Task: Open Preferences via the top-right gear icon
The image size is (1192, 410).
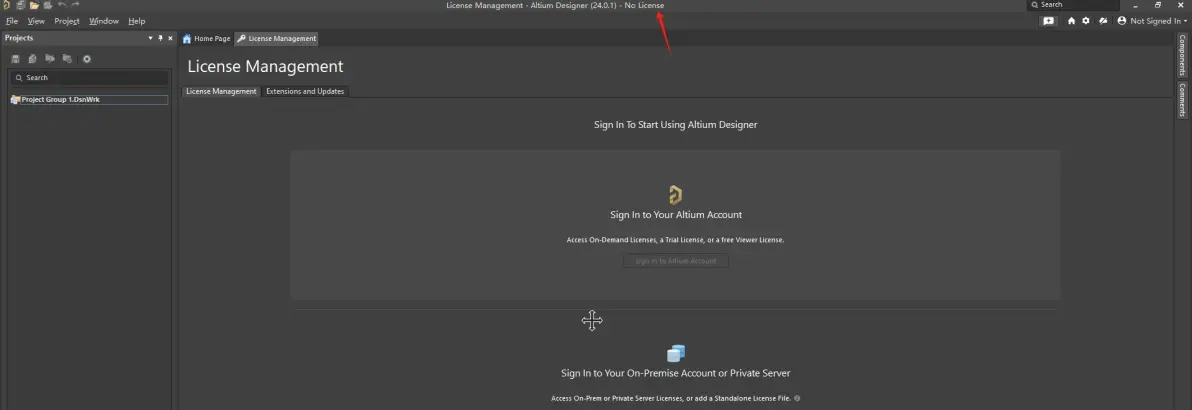Action: [x=1086, y=21]
